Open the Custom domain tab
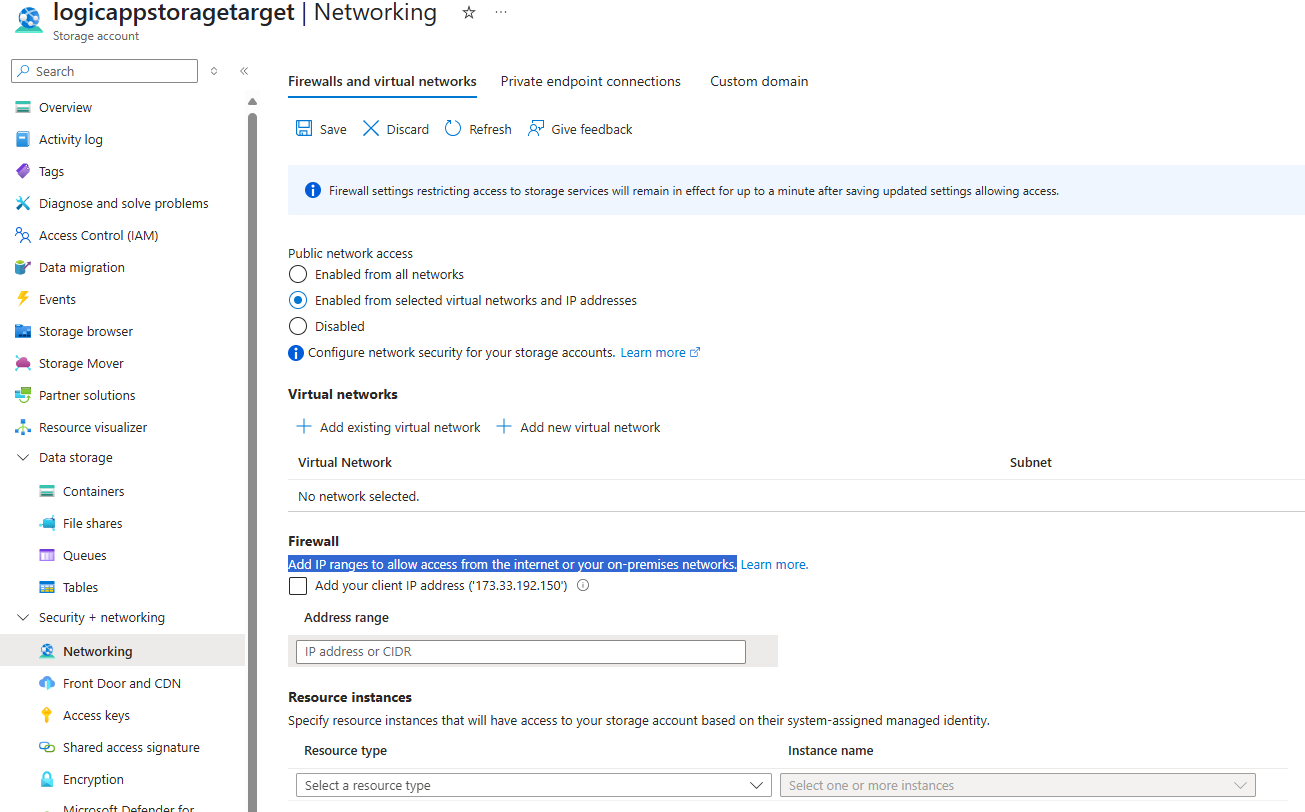This screenshot has width=1305, height=812. tap(759, 81)
